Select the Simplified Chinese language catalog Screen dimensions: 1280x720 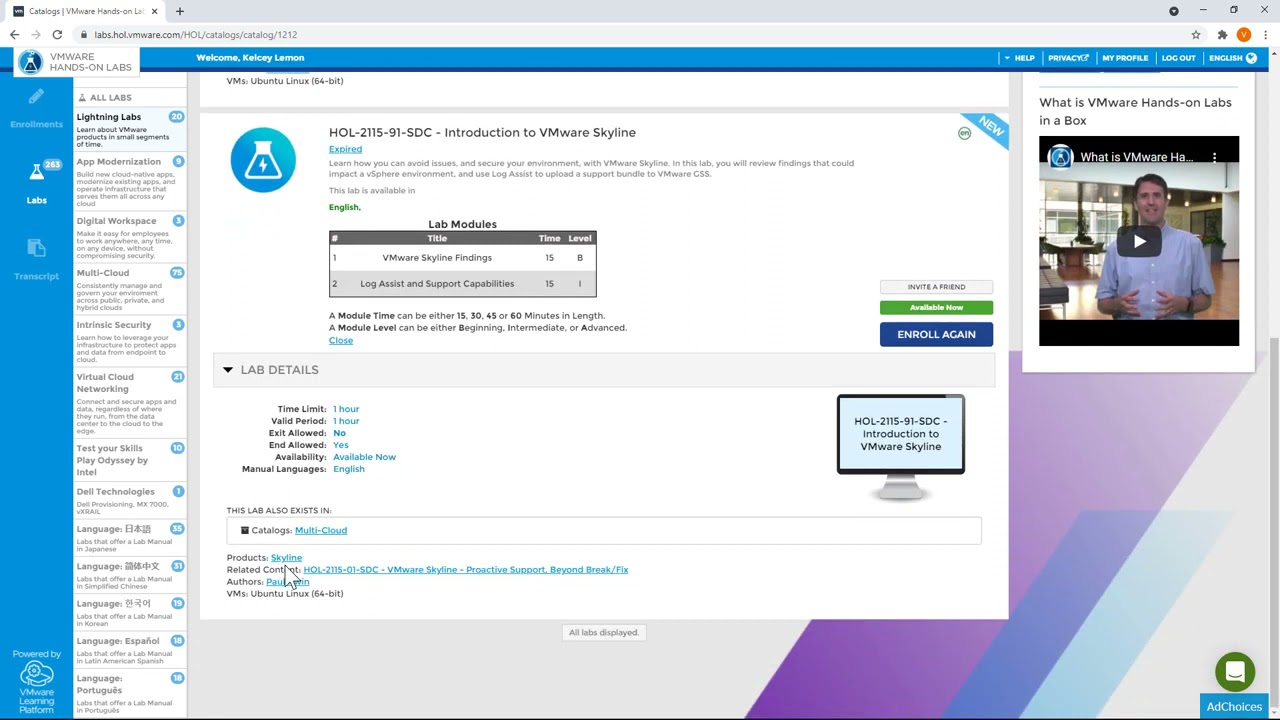[130, 575]
